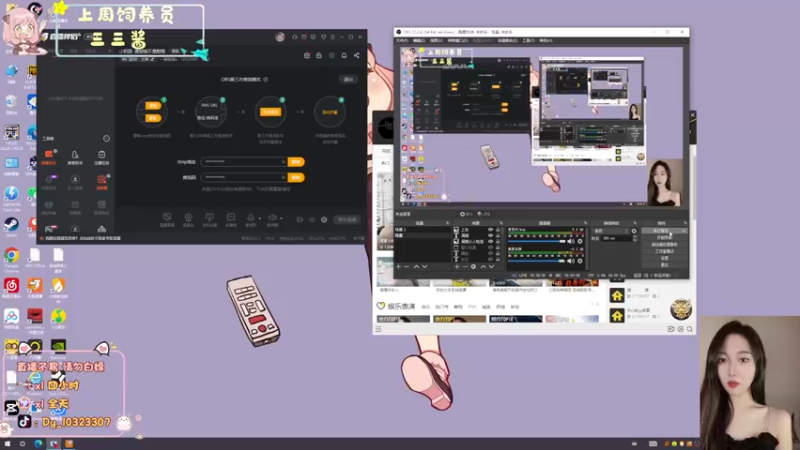800x450 pixels.
Task: Open browser hamburger menu at window bottom
Action: pyautogui.click(x=379, y=329)
